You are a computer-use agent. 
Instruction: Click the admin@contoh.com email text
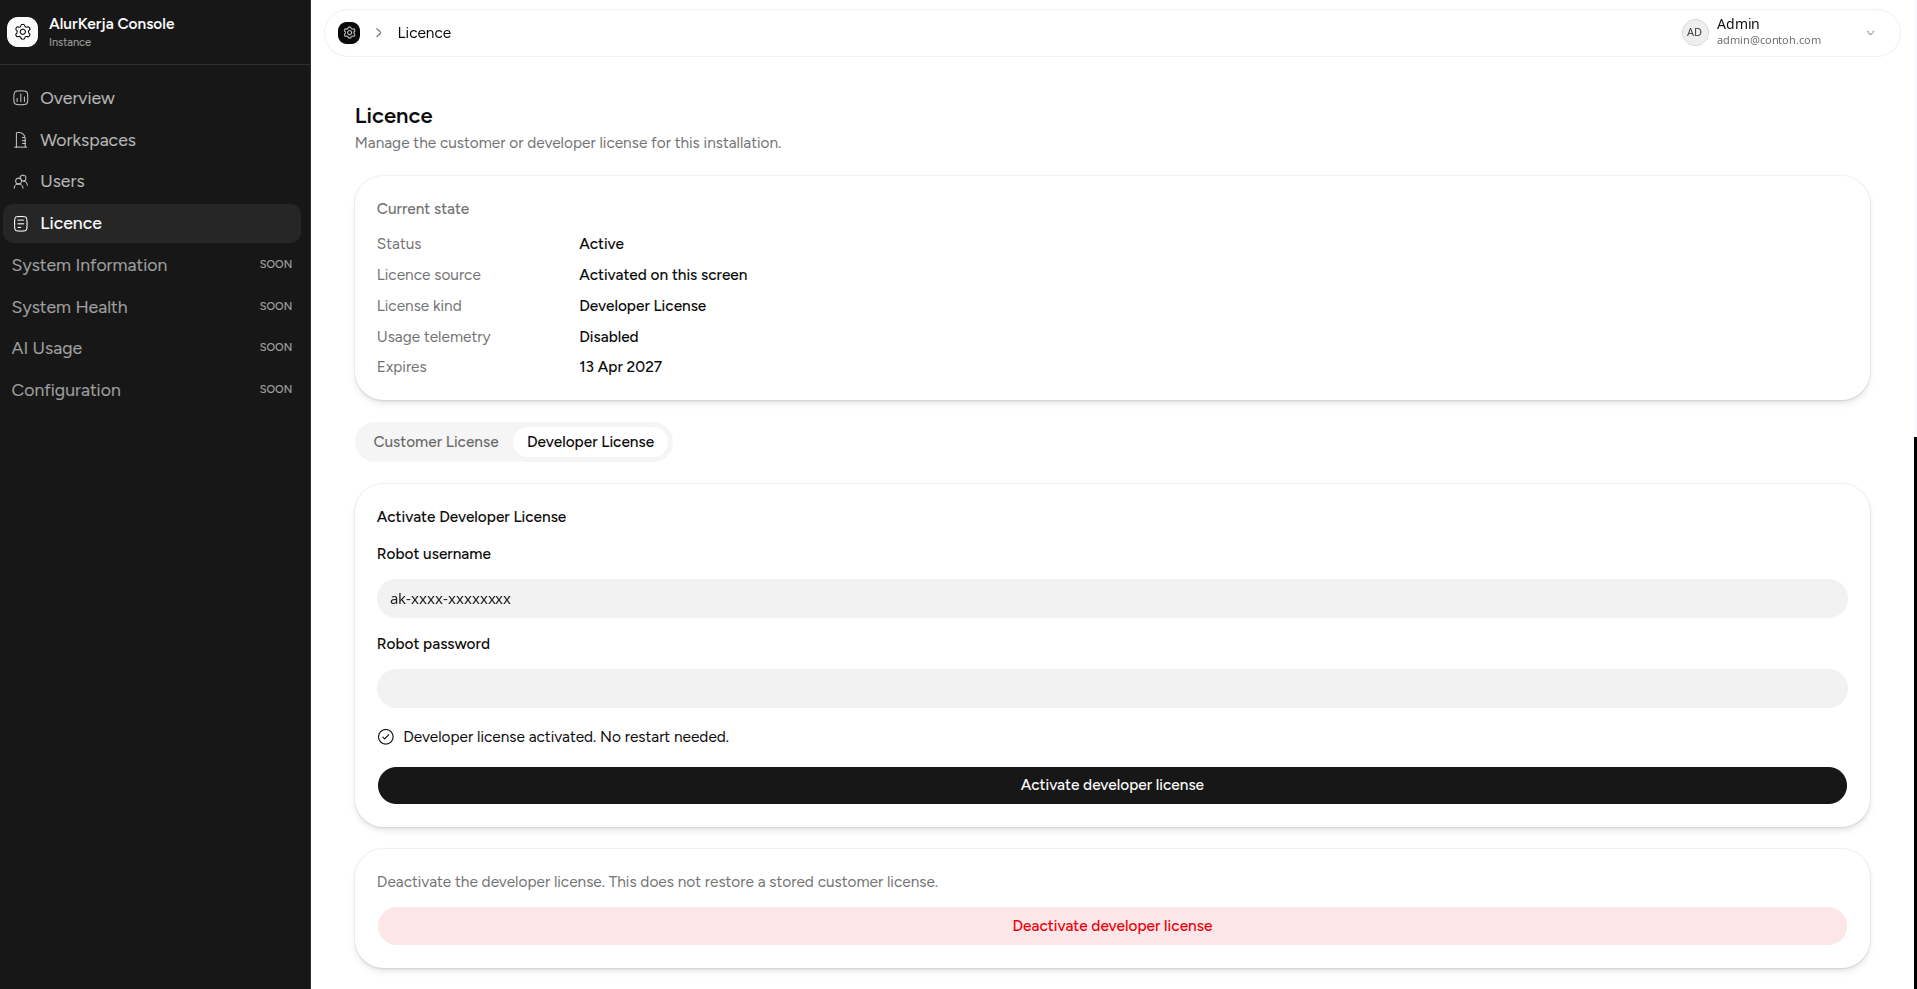coord(1768,41)
